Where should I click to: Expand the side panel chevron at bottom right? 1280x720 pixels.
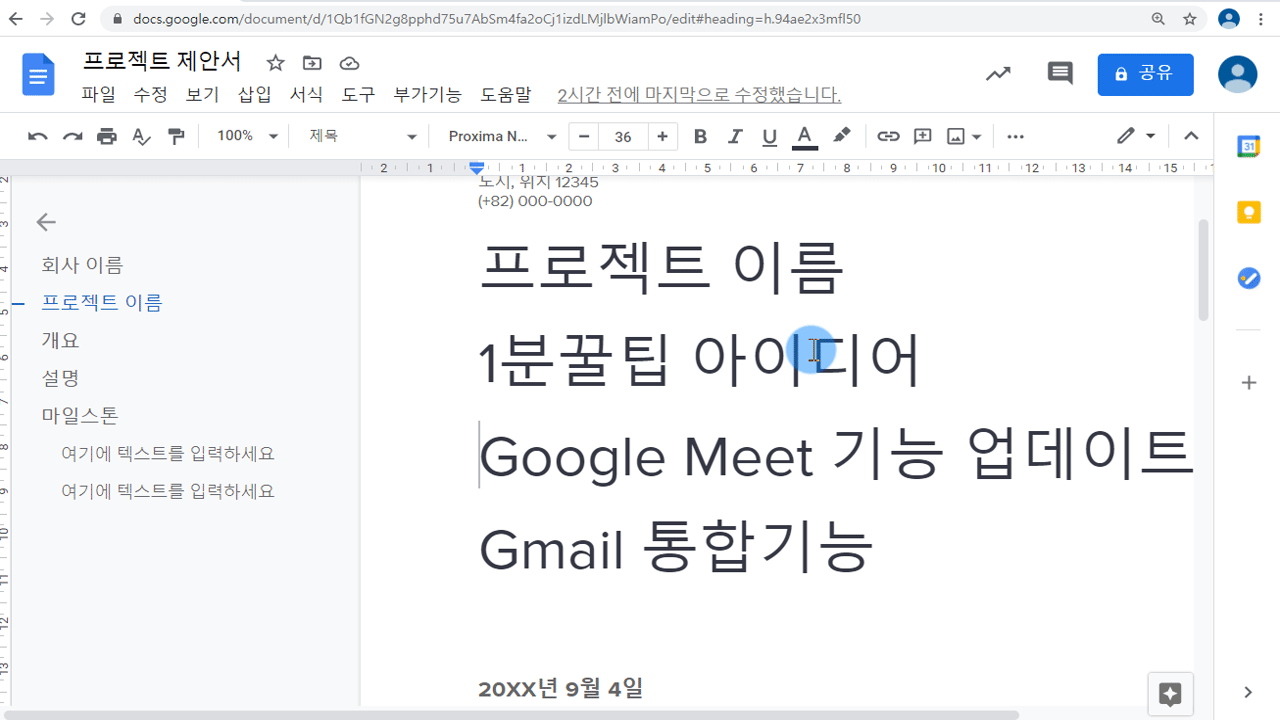[1248, 692]
